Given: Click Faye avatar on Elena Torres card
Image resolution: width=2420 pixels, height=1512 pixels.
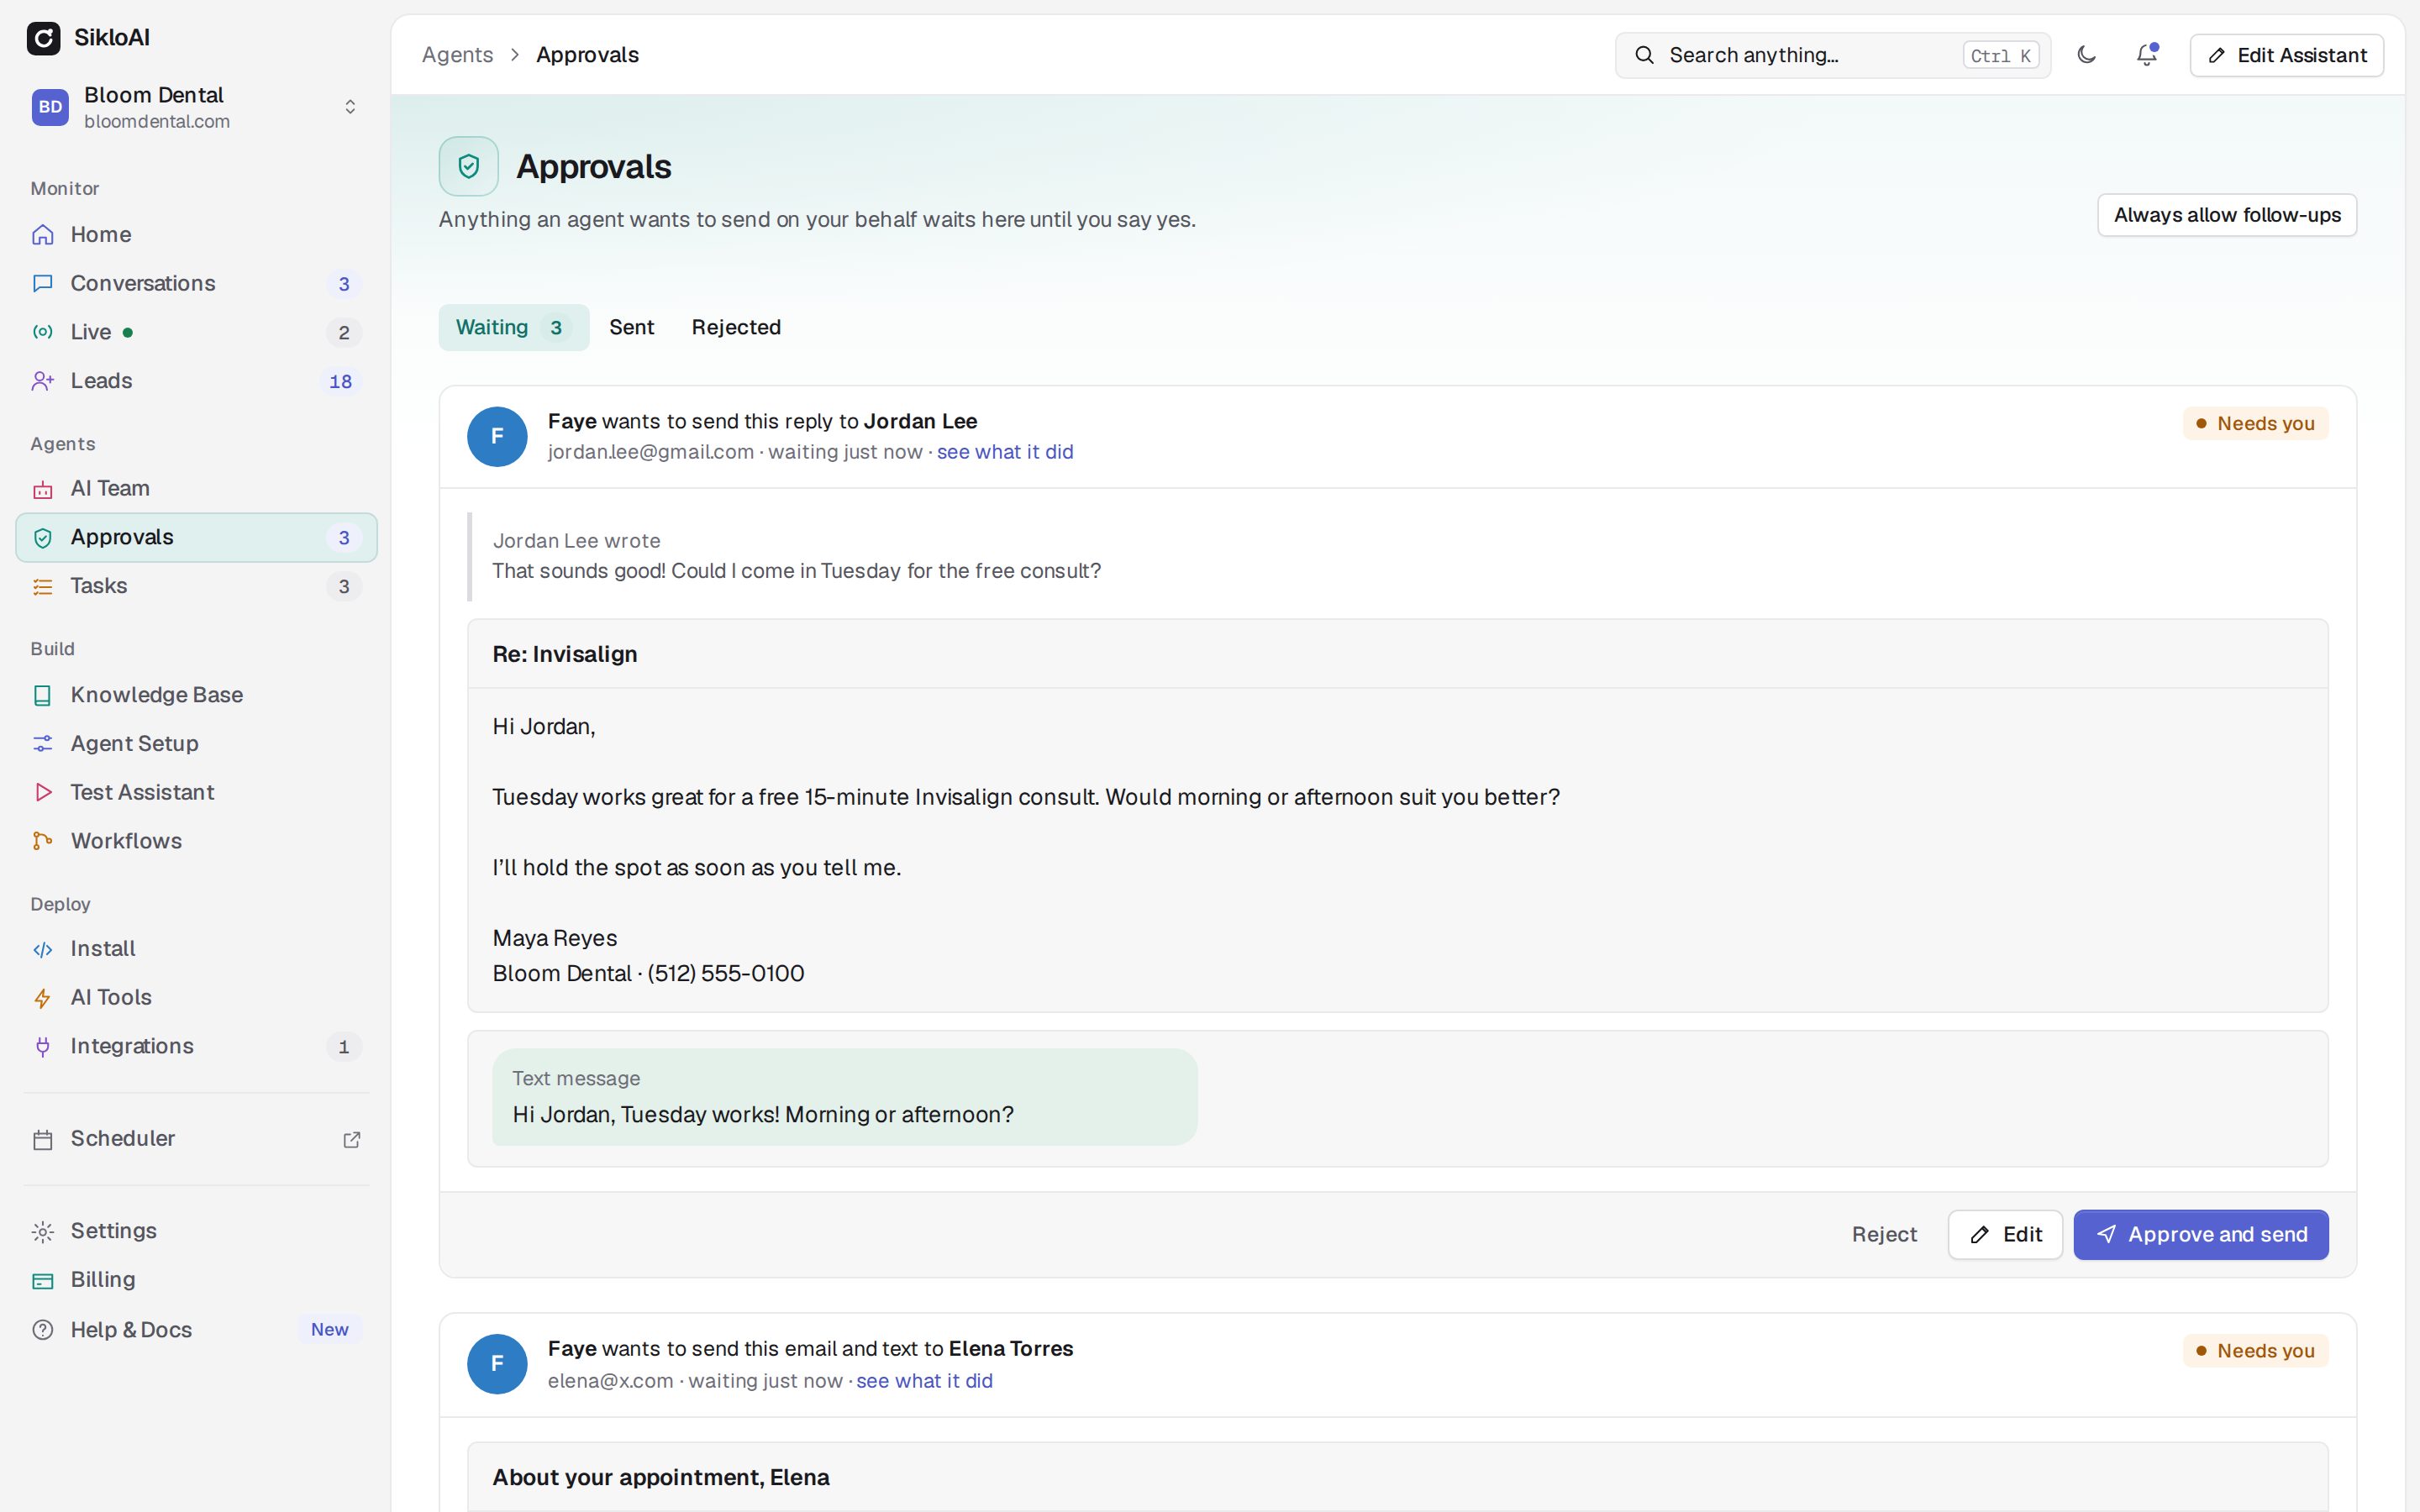Looking at the screenshot, I should point(497,1364).
